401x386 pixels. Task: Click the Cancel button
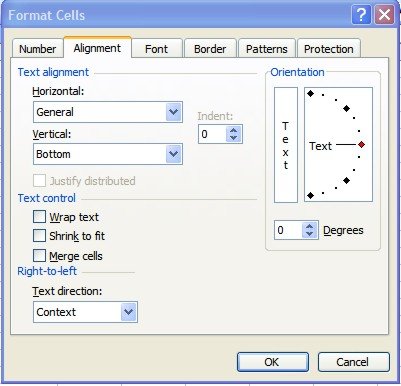[353, 362]
